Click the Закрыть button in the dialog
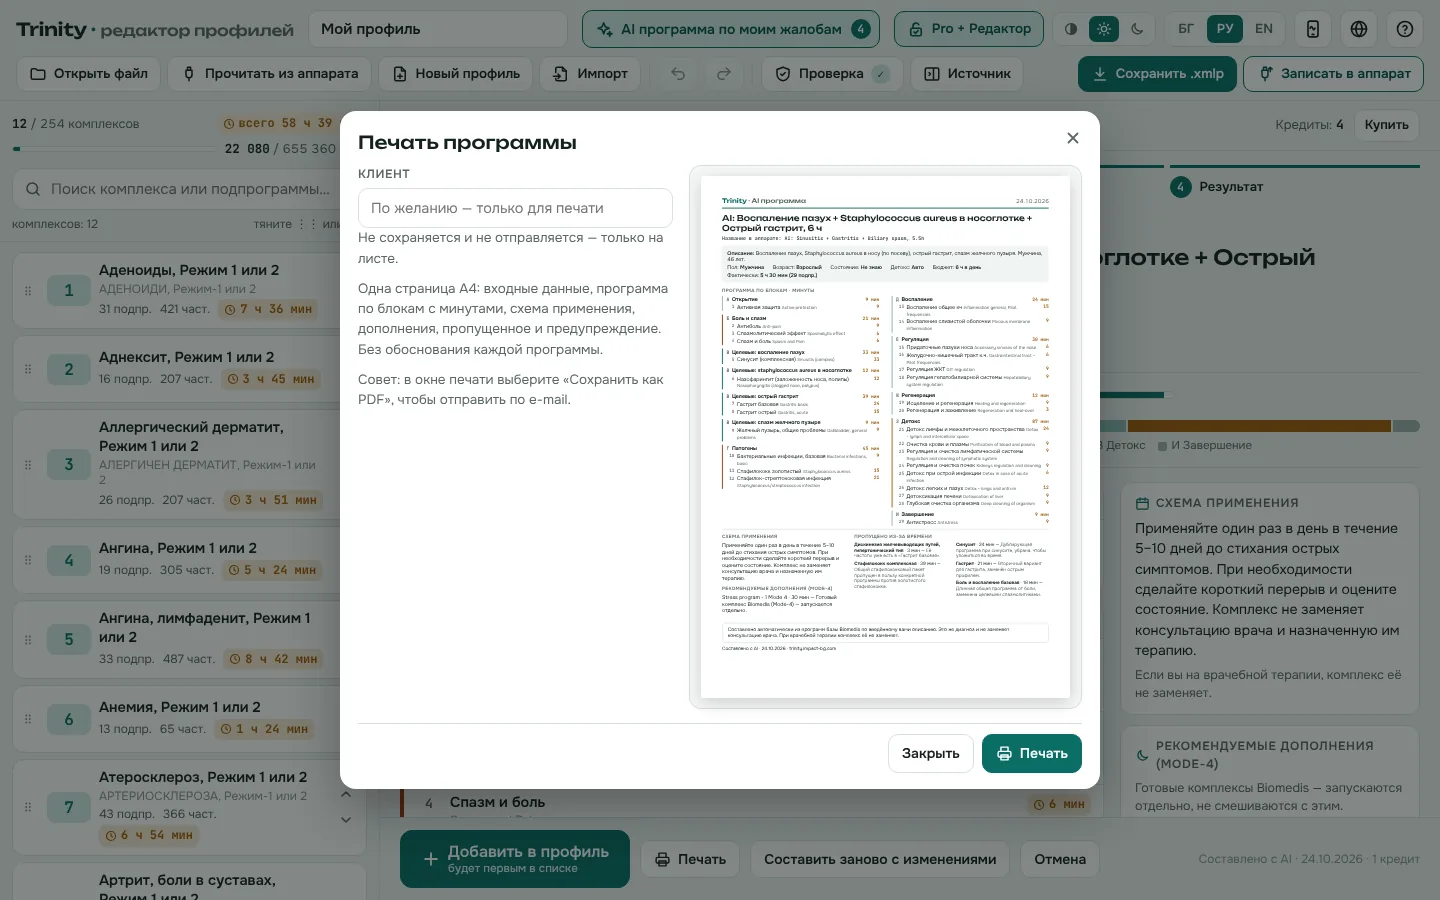The image size is (1440, 900). [931, 753]
